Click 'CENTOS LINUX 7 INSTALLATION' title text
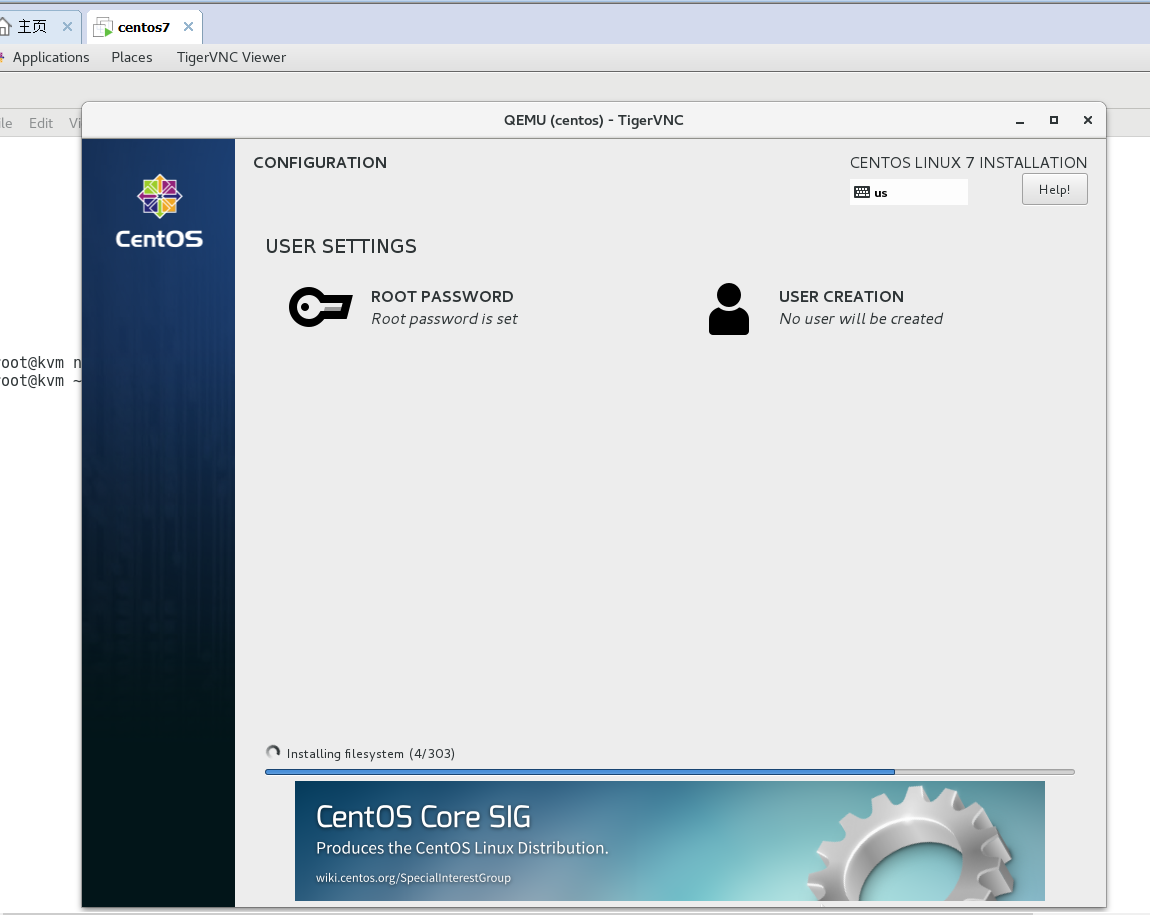1150x915 pixels. coord(968,163)
